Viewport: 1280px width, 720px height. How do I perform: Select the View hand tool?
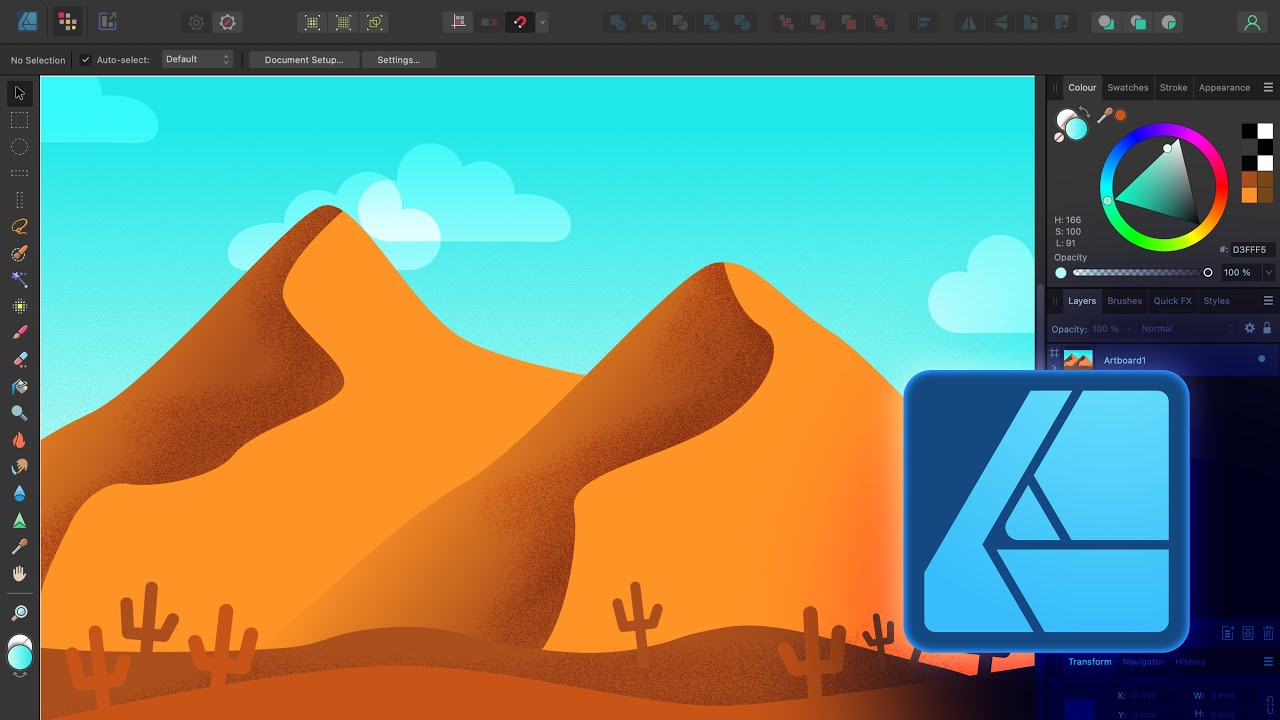coord(19,574)
